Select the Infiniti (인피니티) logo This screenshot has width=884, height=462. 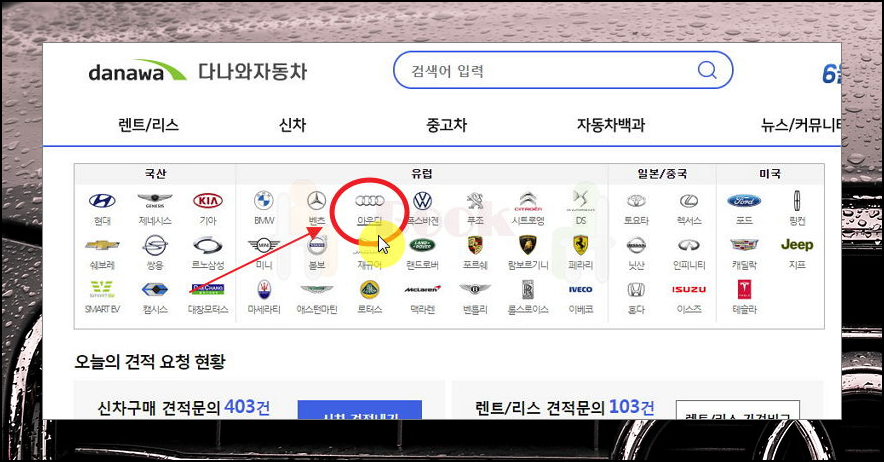pyautogui.click(x=689, y=245)
